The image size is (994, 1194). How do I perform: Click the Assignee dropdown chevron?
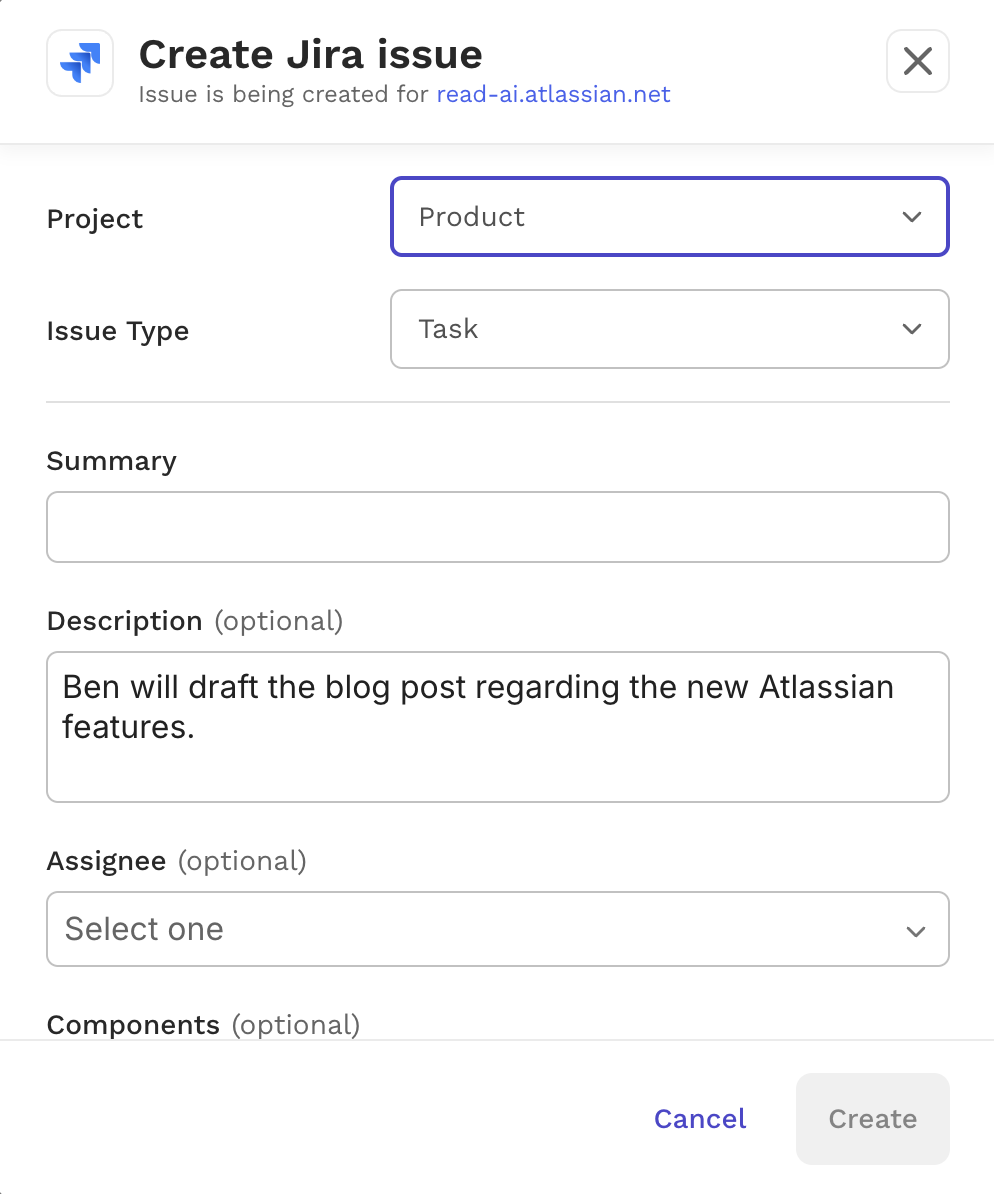coord(915,930)
